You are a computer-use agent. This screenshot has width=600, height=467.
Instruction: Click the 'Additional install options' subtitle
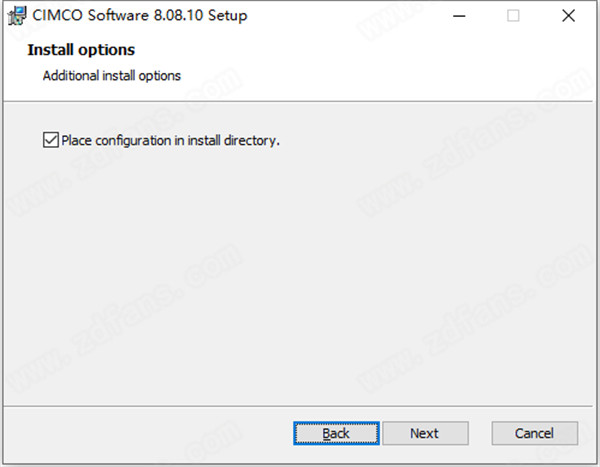pyautogui.click(x=112, y=76)
